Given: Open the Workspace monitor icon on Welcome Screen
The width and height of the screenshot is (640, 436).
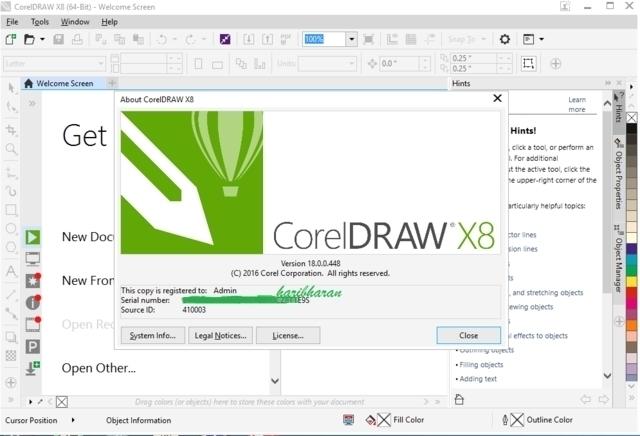Looking at the screenshot, I should pos(33,258).
